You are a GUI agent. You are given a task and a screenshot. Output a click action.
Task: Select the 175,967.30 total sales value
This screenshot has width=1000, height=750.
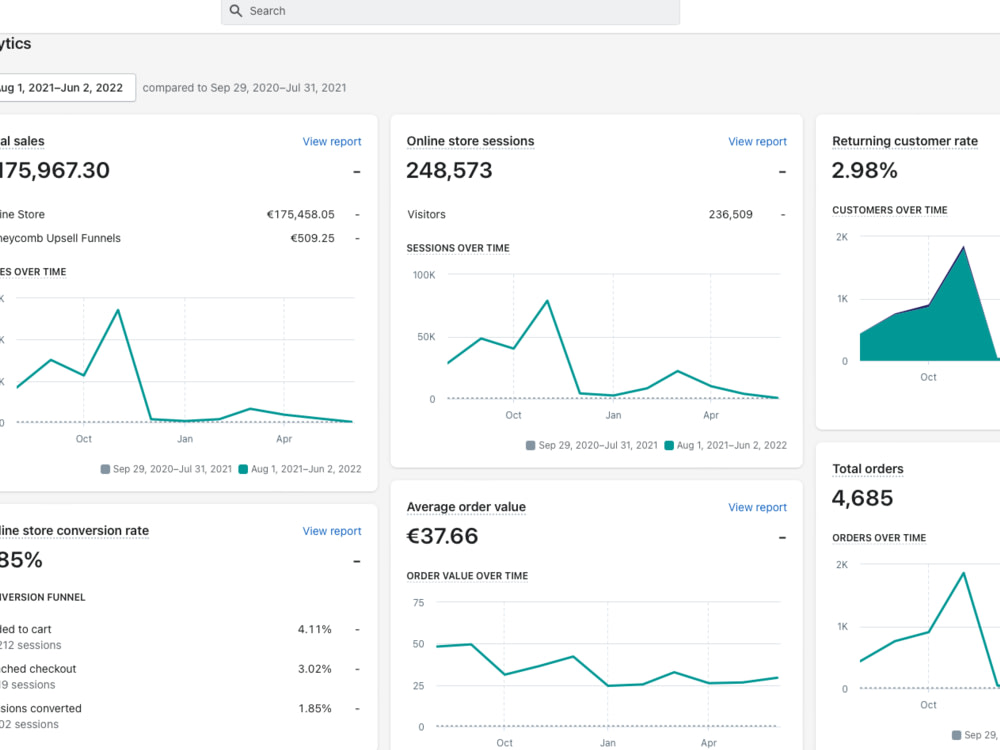(55, 170)
